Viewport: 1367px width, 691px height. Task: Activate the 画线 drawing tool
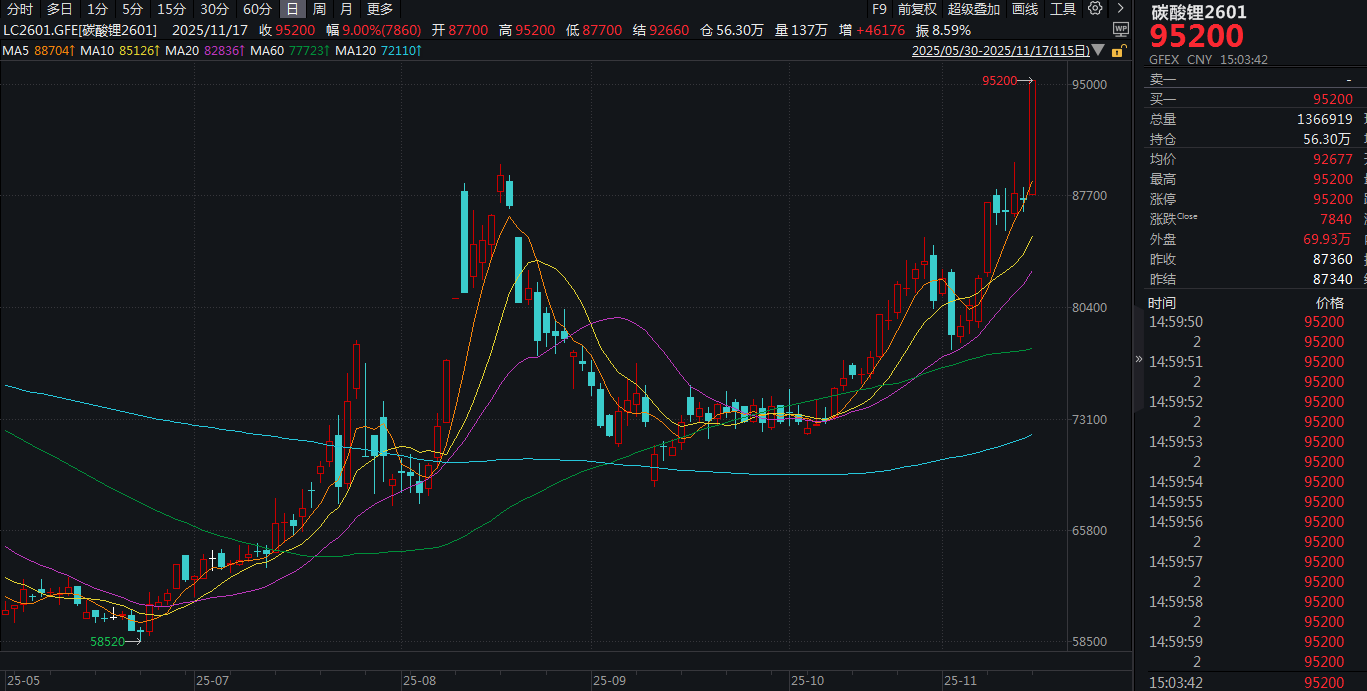1025,9
